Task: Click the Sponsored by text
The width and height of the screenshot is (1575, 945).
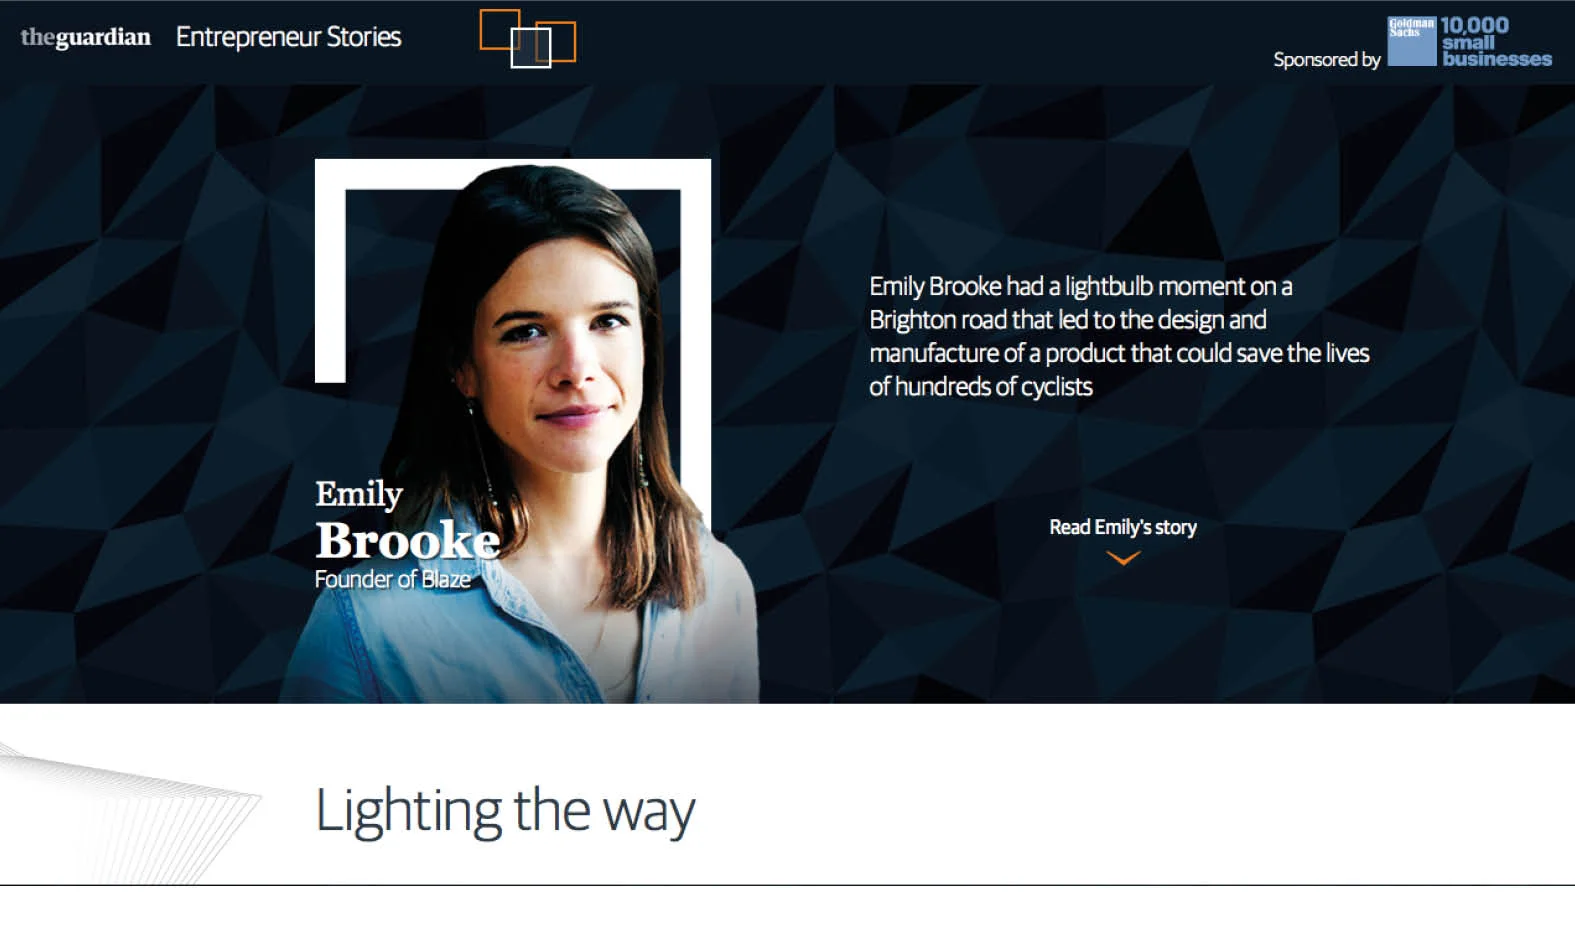Action: 1326,59
